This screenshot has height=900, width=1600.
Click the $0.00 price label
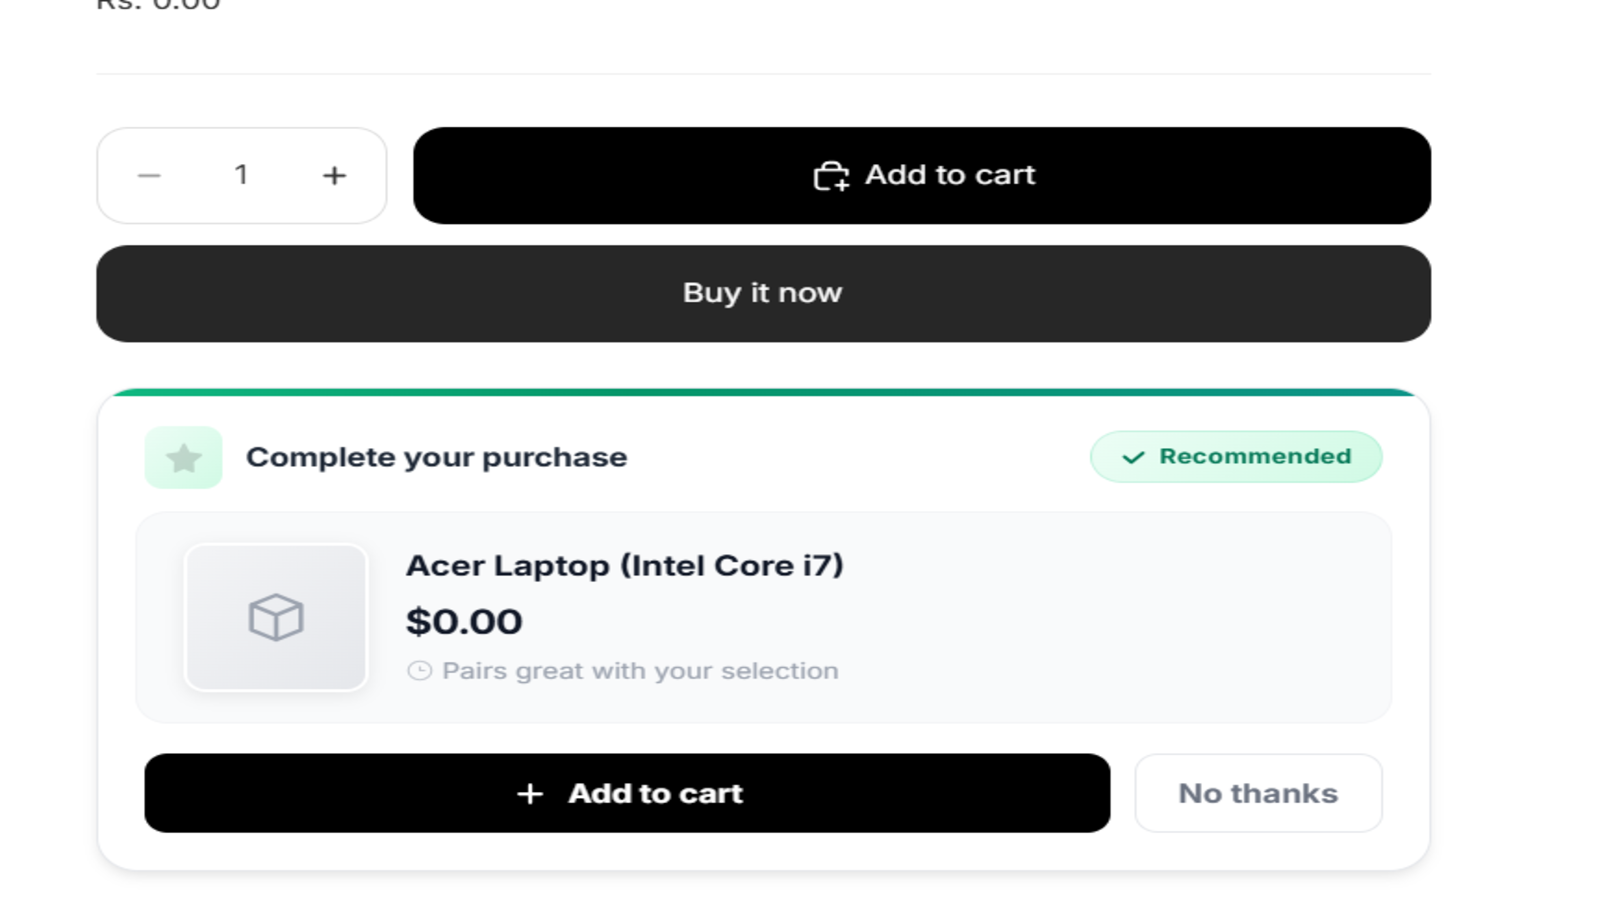coord(463,620)
